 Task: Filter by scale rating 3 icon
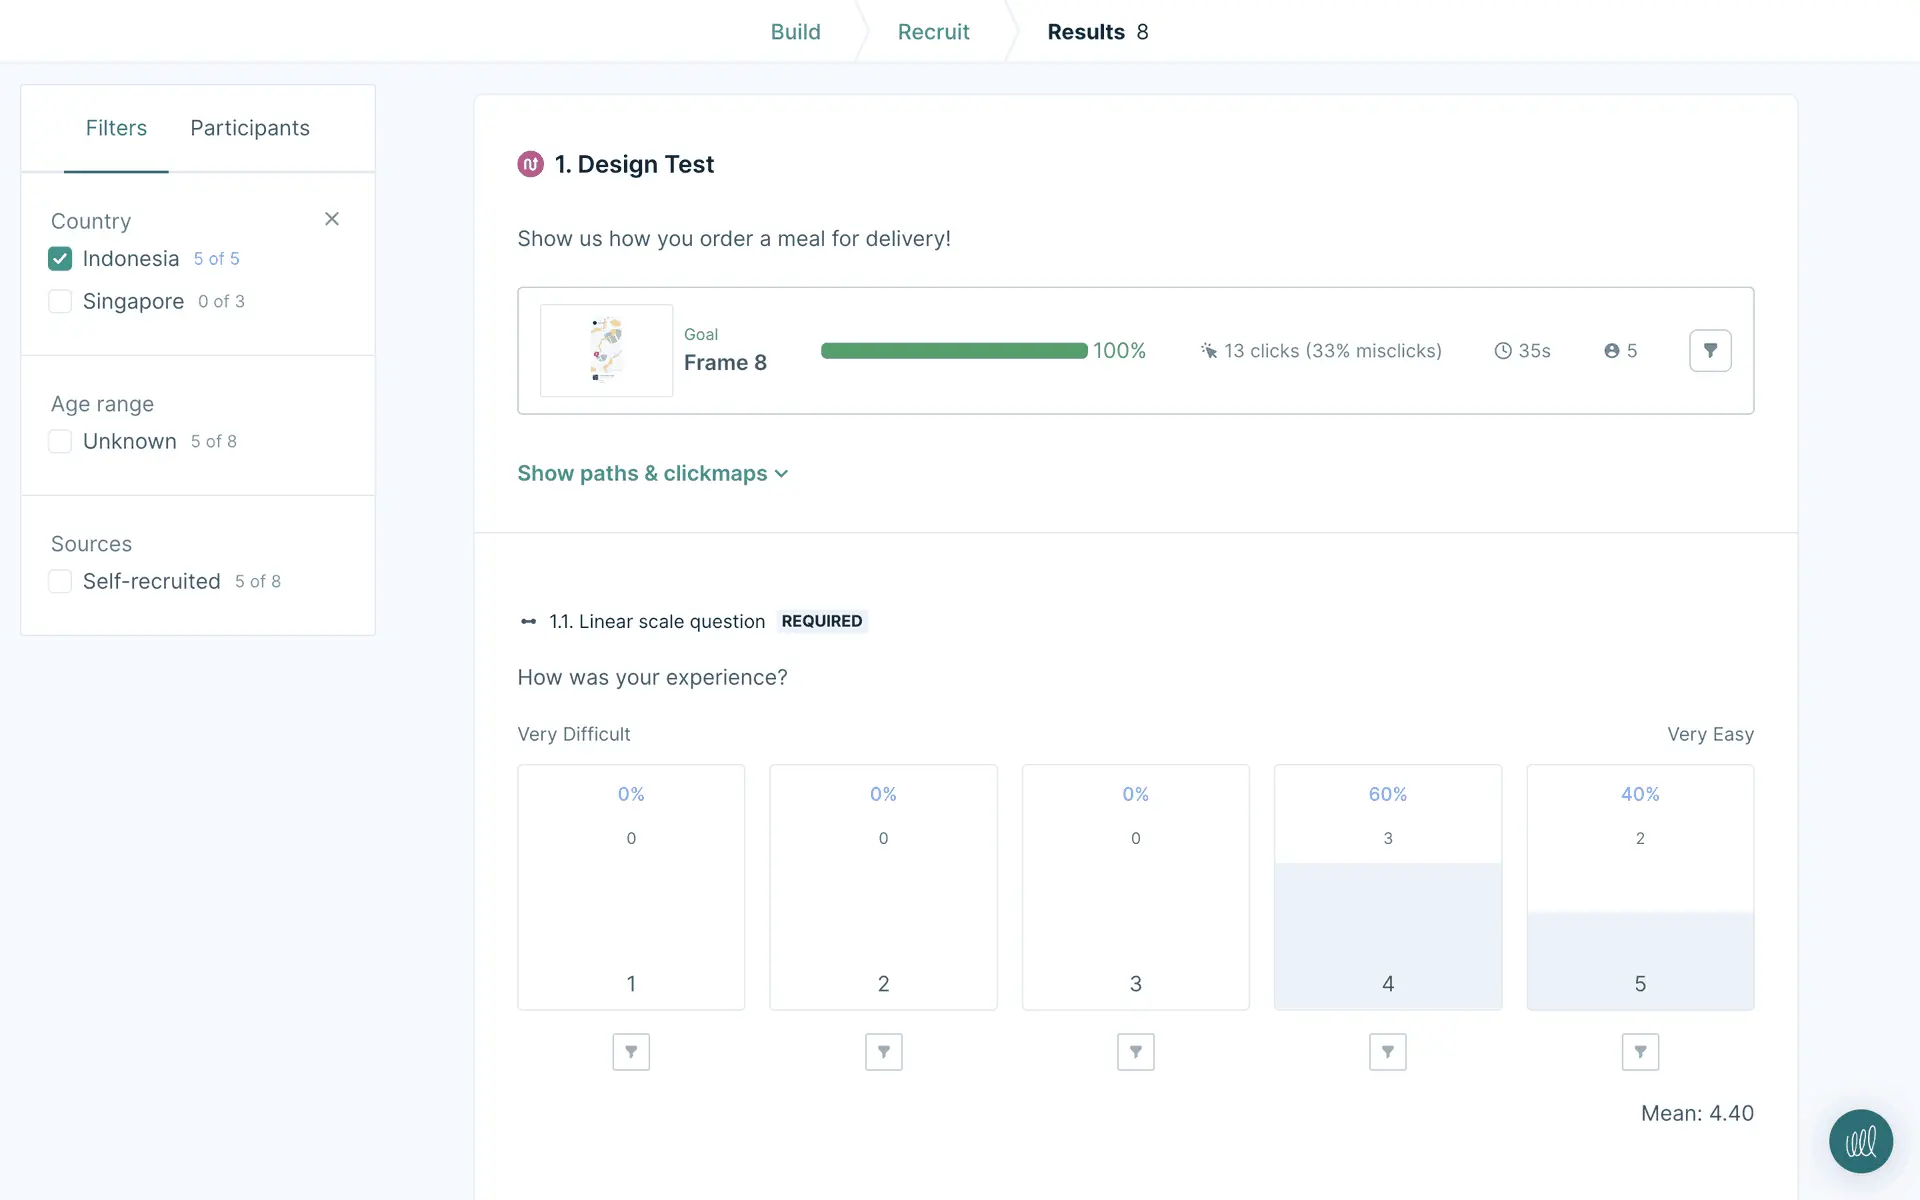click(1135, 1052)
